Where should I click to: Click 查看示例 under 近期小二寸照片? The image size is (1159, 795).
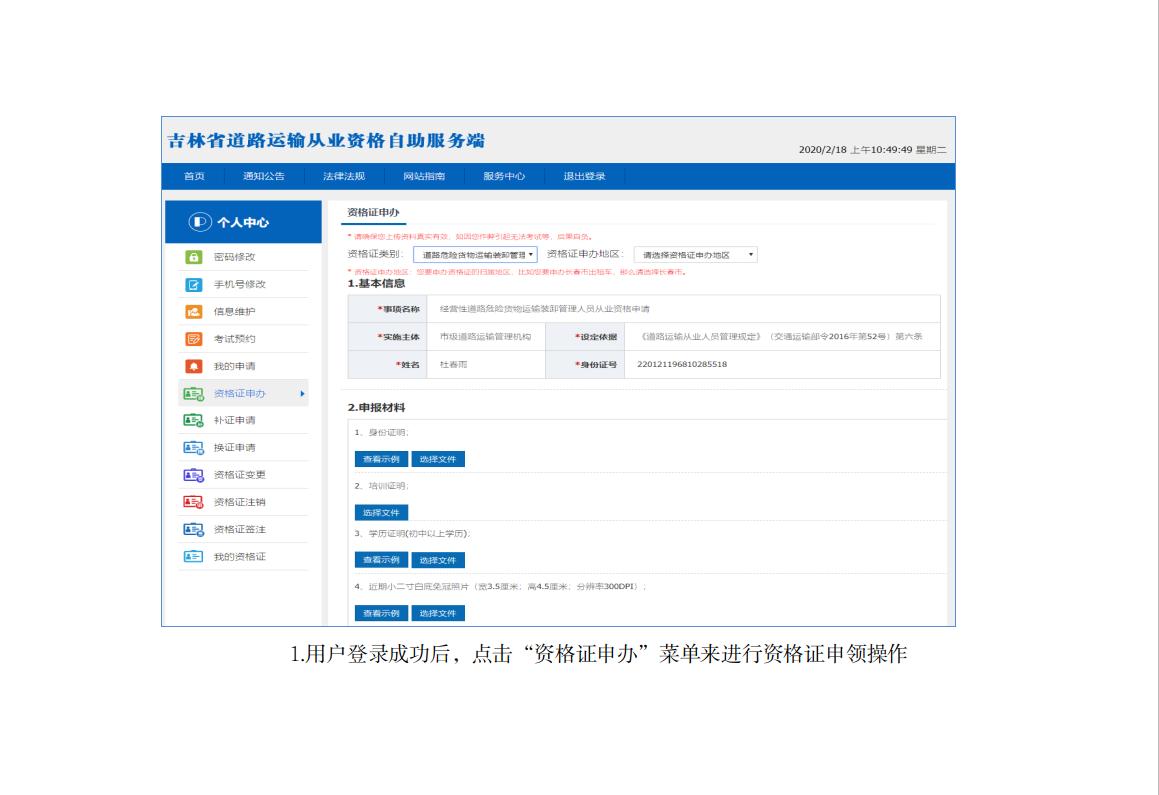(381, 613)
